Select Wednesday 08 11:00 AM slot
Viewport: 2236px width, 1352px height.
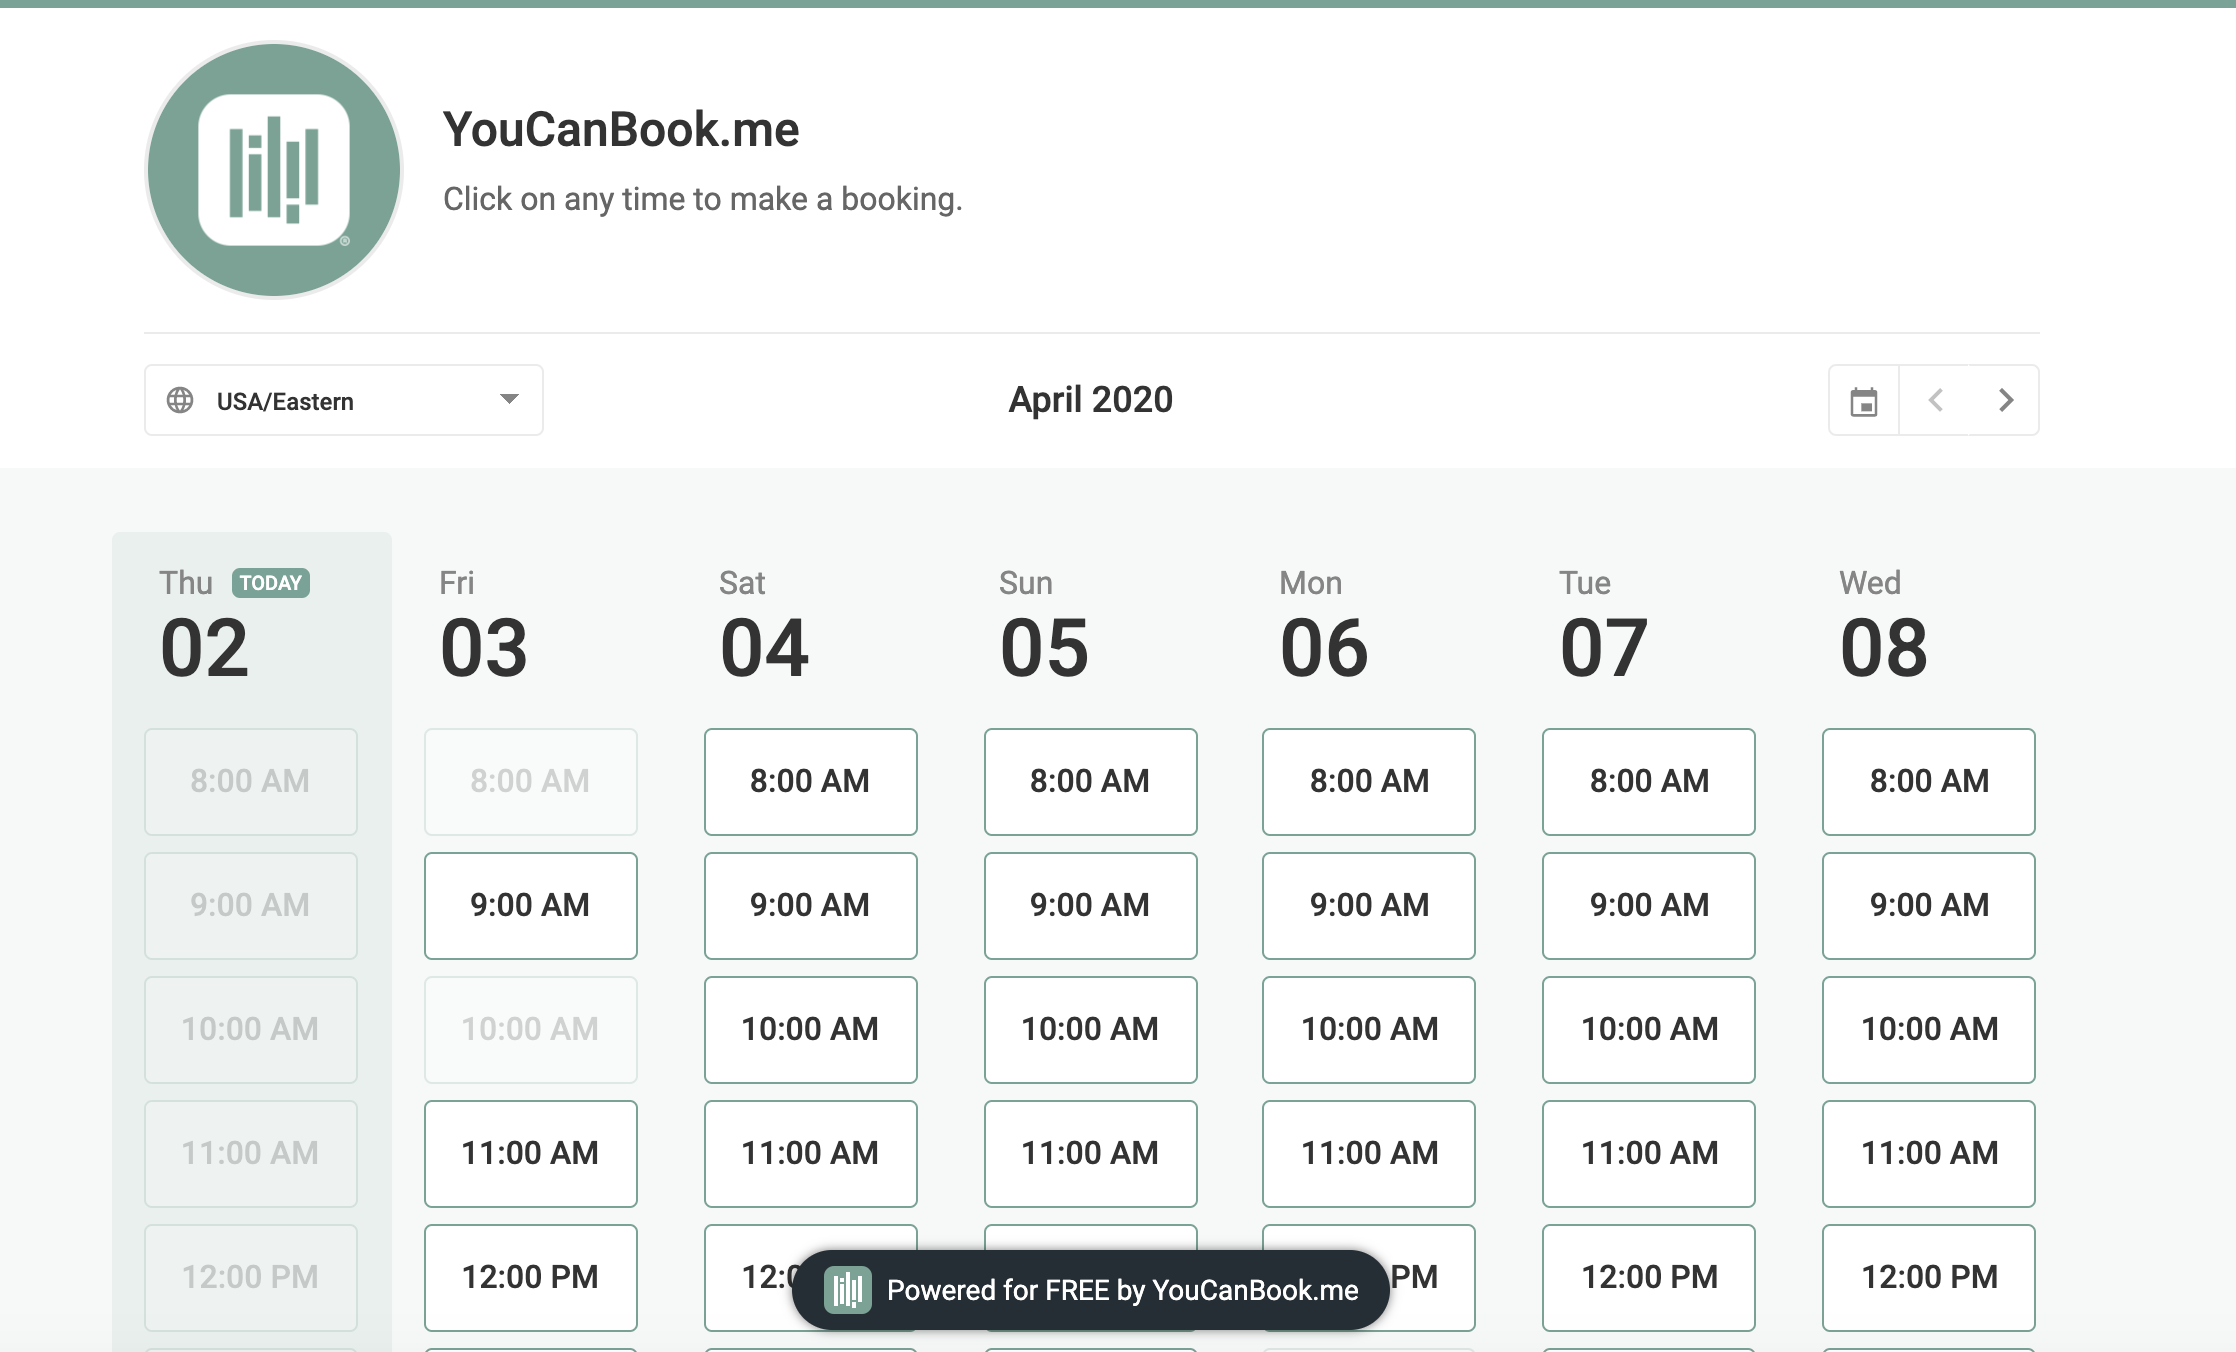click(x=1929, y=1154)
